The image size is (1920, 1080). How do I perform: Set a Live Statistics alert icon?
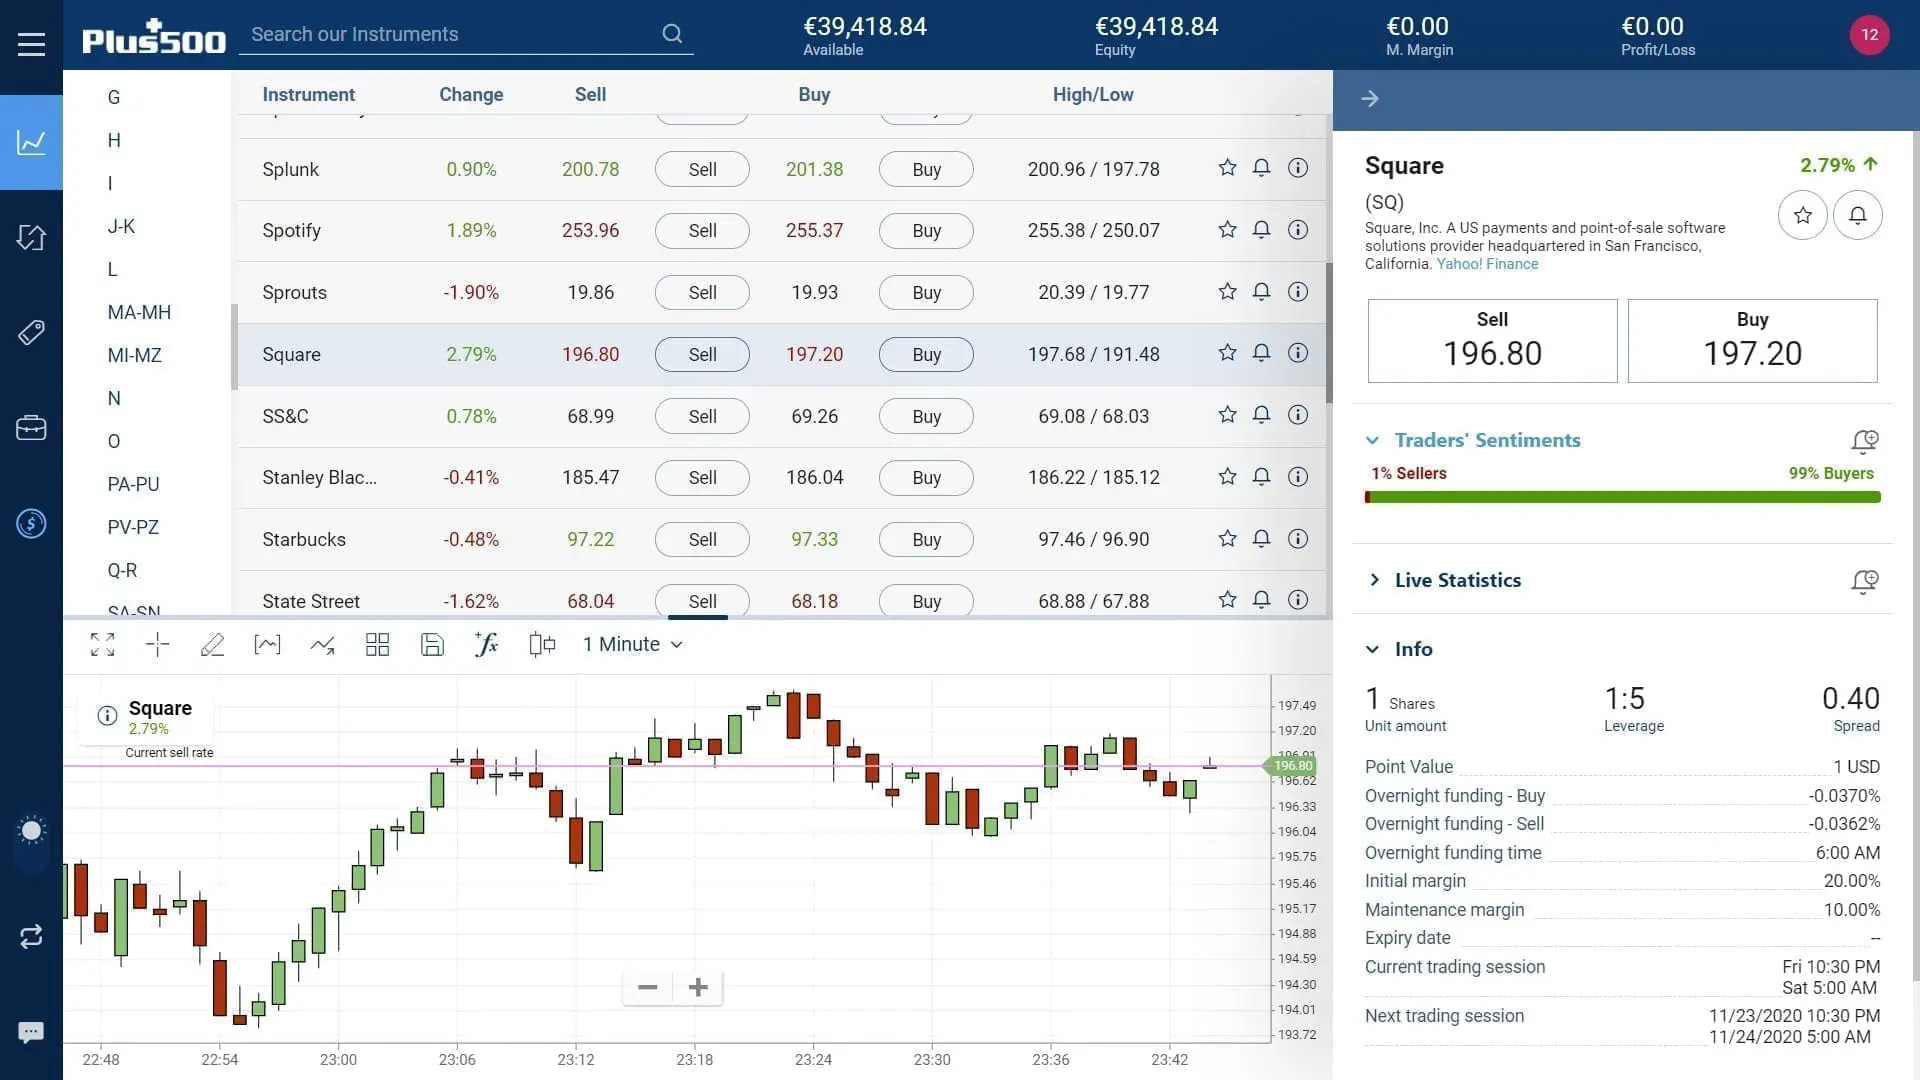tap(1865, 581)
